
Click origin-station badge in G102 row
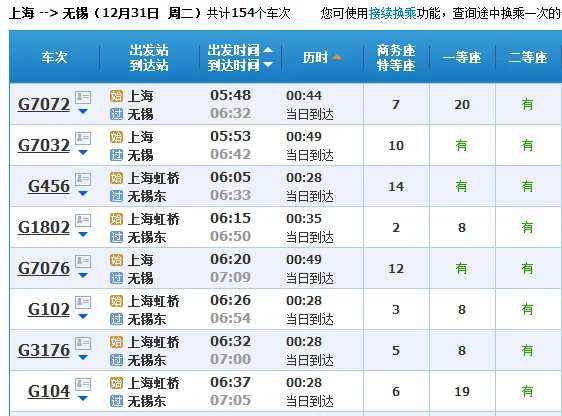pos(116,301)
